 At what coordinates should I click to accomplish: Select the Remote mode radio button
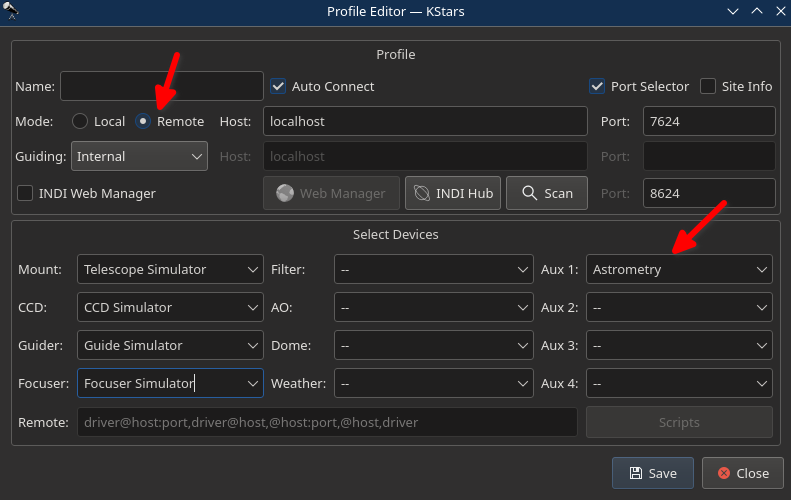coord(143,121)
